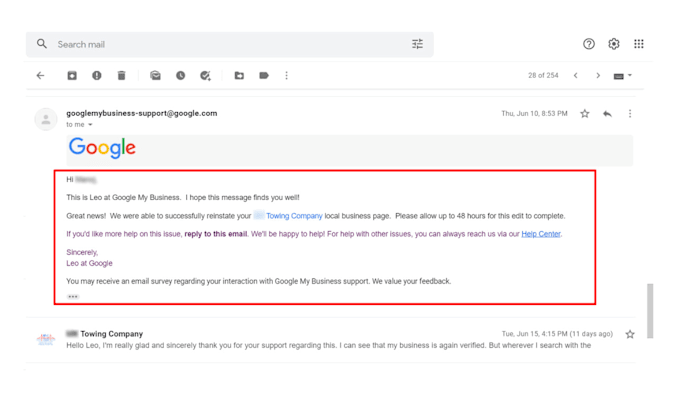Click the Google logo image
Screen dimensions: 680x409
click(102, 148)
